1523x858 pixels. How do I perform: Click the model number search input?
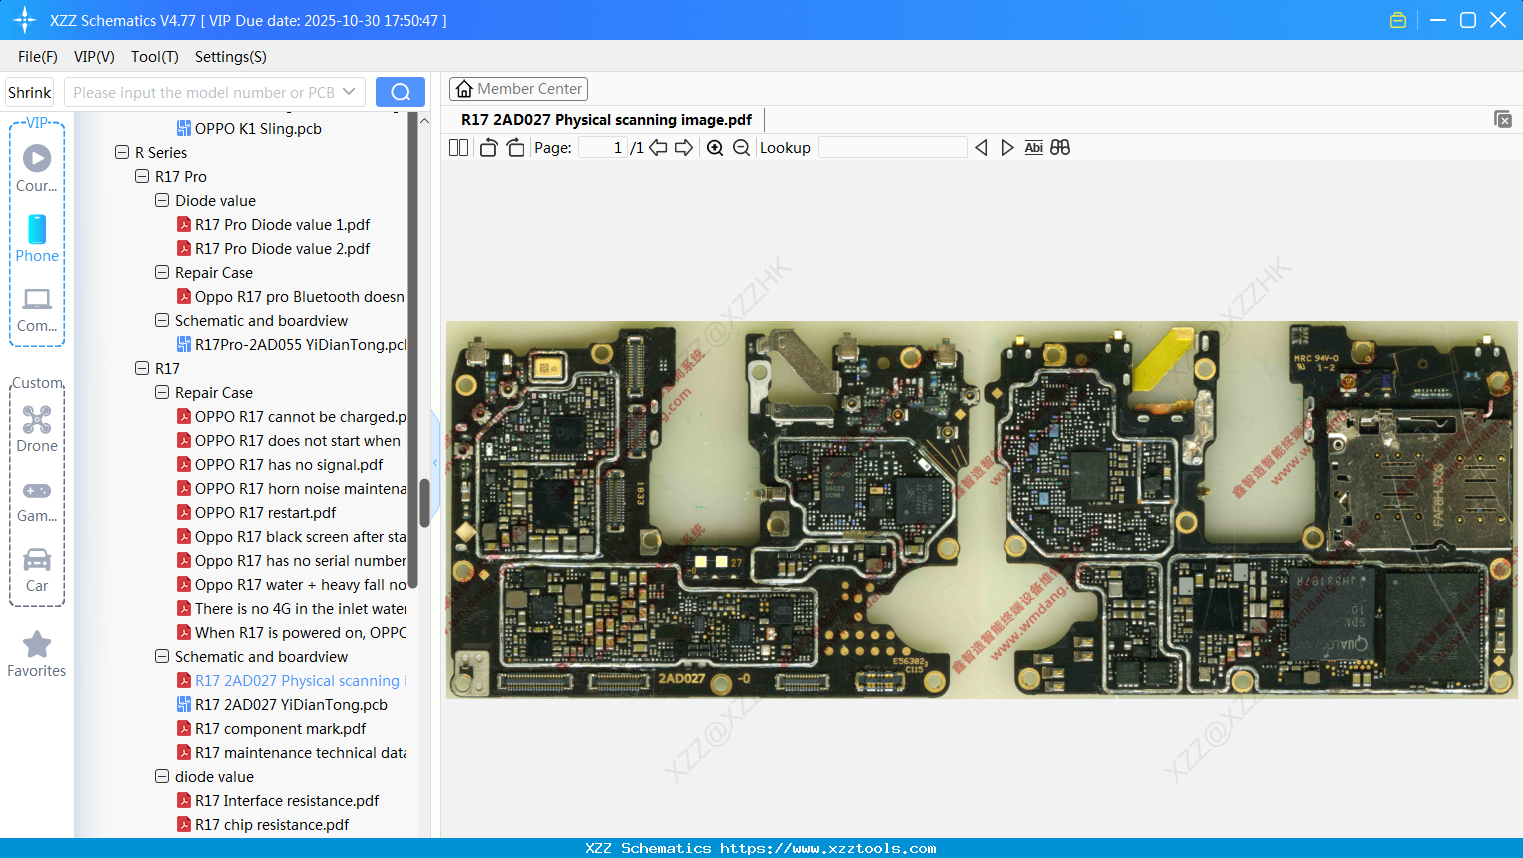point(204,92)
